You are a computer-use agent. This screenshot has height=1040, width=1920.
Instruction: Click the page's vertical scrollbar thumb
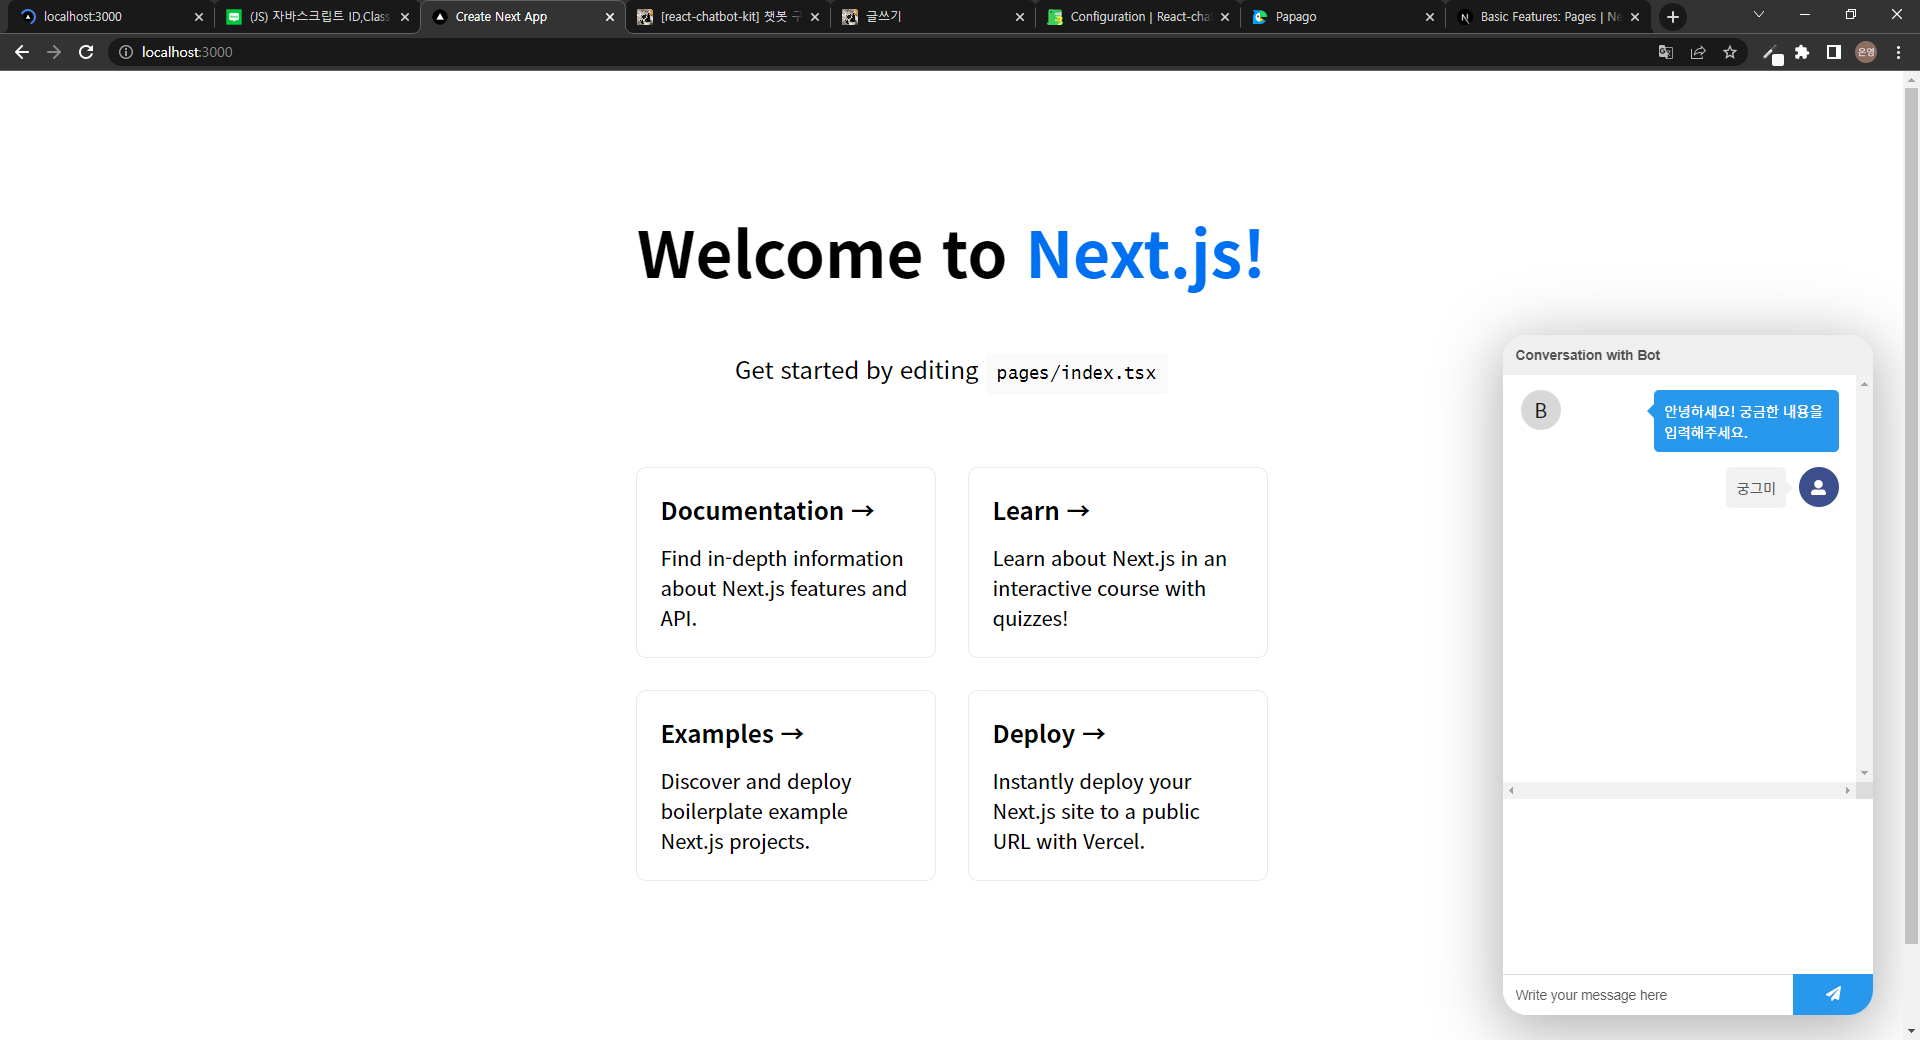1911,515
